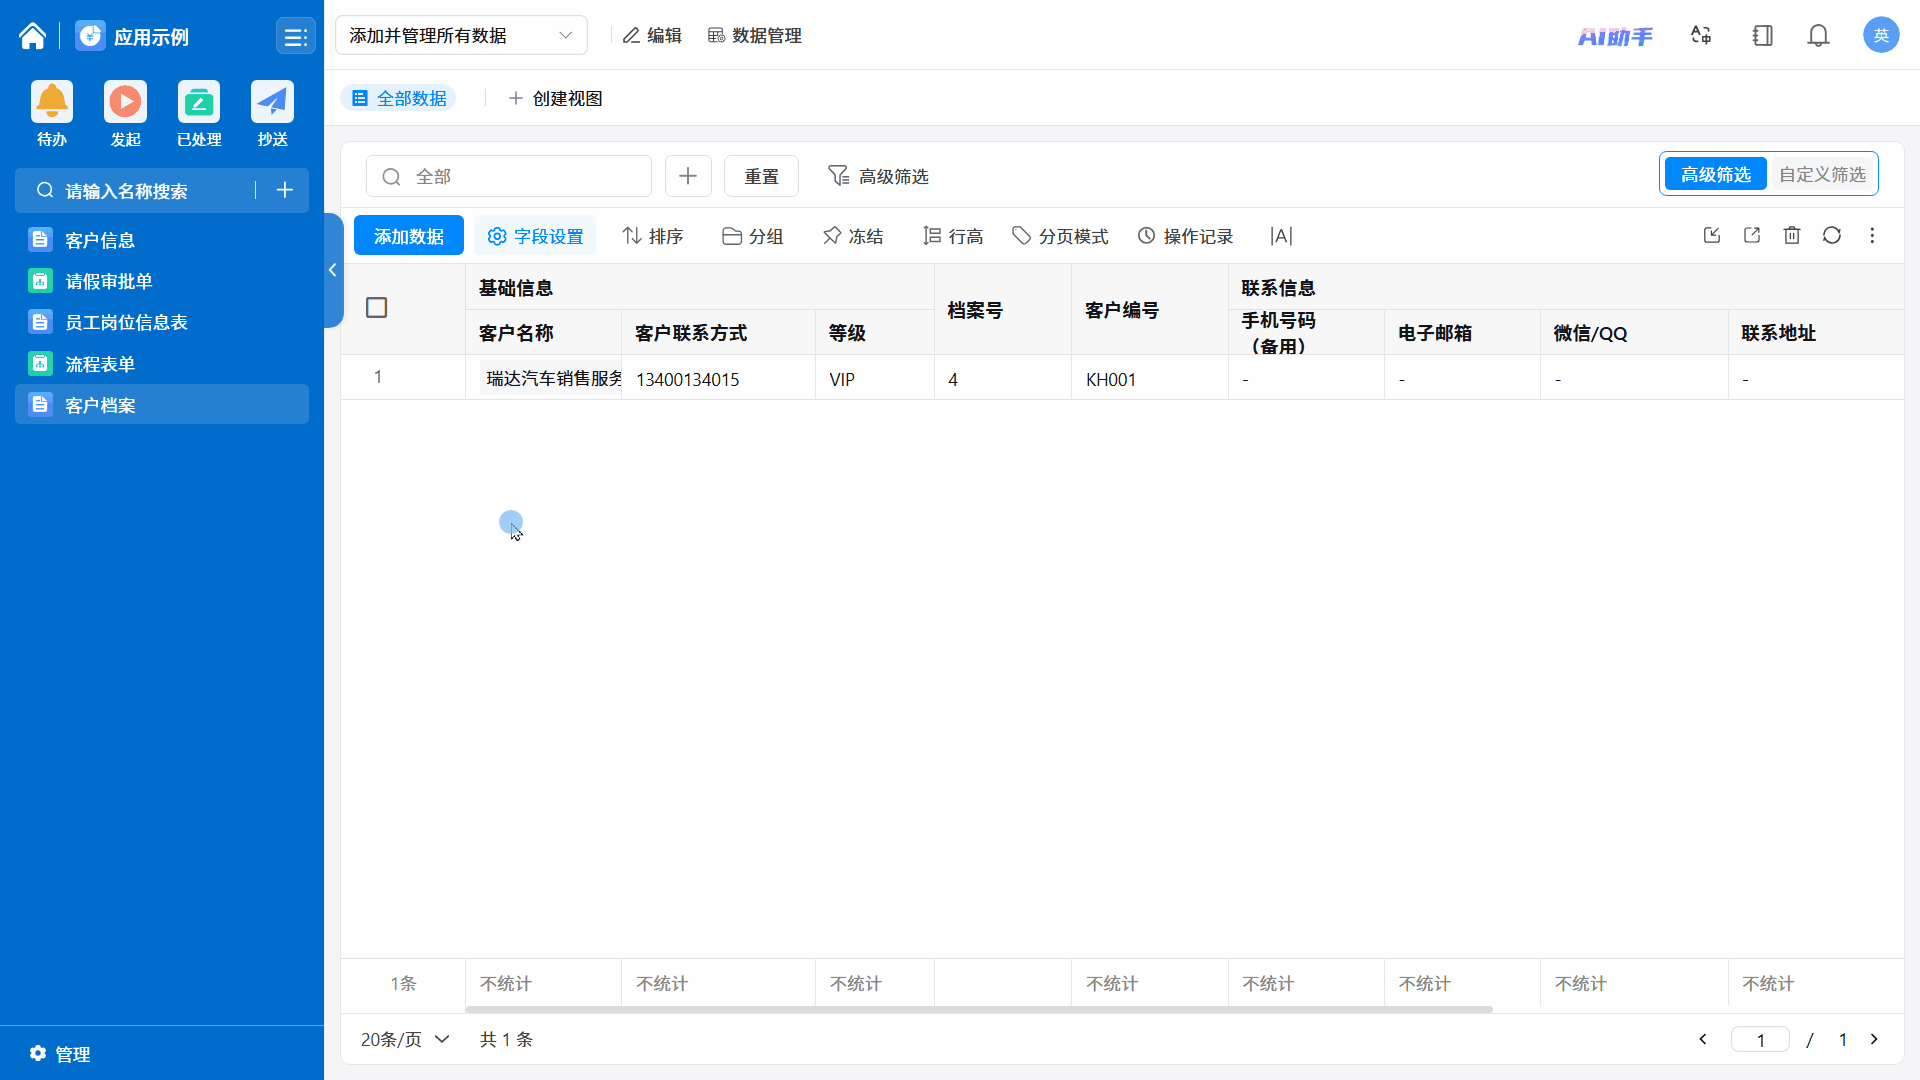The width and height of the screenshot is (1920, 1080).
Task: Open 不统计 summary under 电子邮箱
Action: [1424, 984]
